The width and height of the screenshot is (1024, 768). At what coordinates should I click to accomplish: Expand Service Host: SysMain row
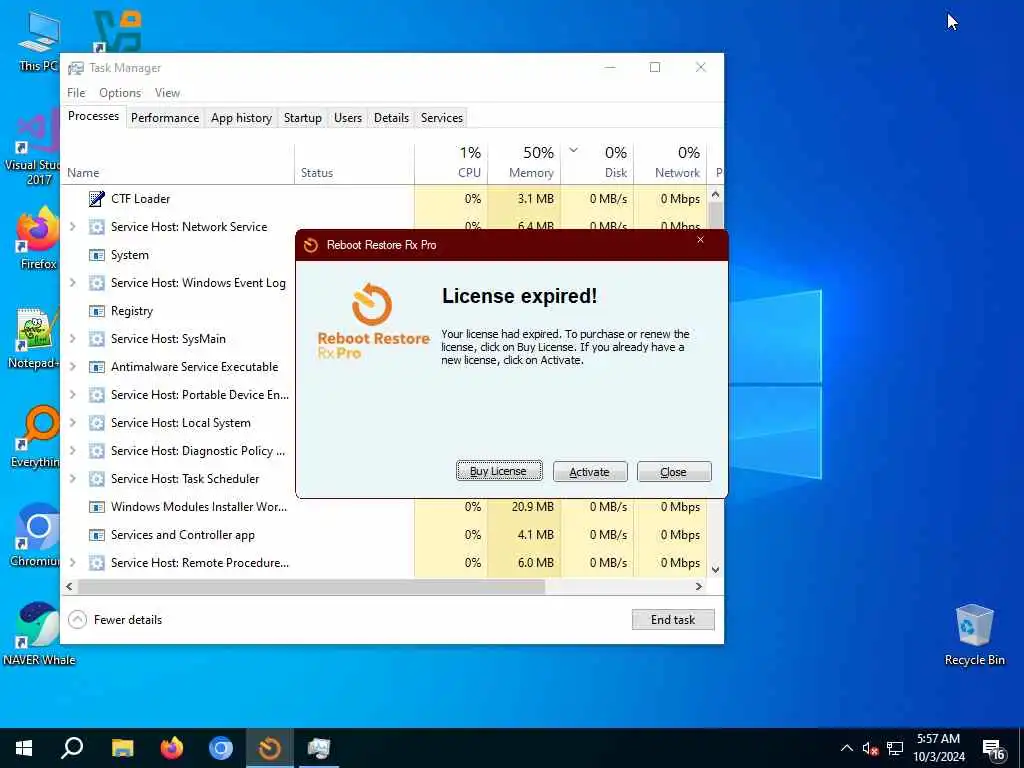pyautogui.click(x=72, y=338)
